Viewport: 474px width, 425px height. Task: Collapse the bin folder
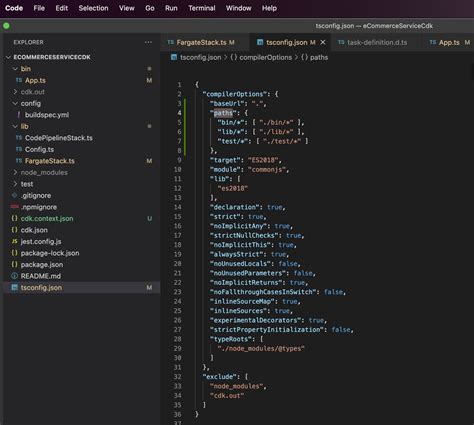pos(15,69)
